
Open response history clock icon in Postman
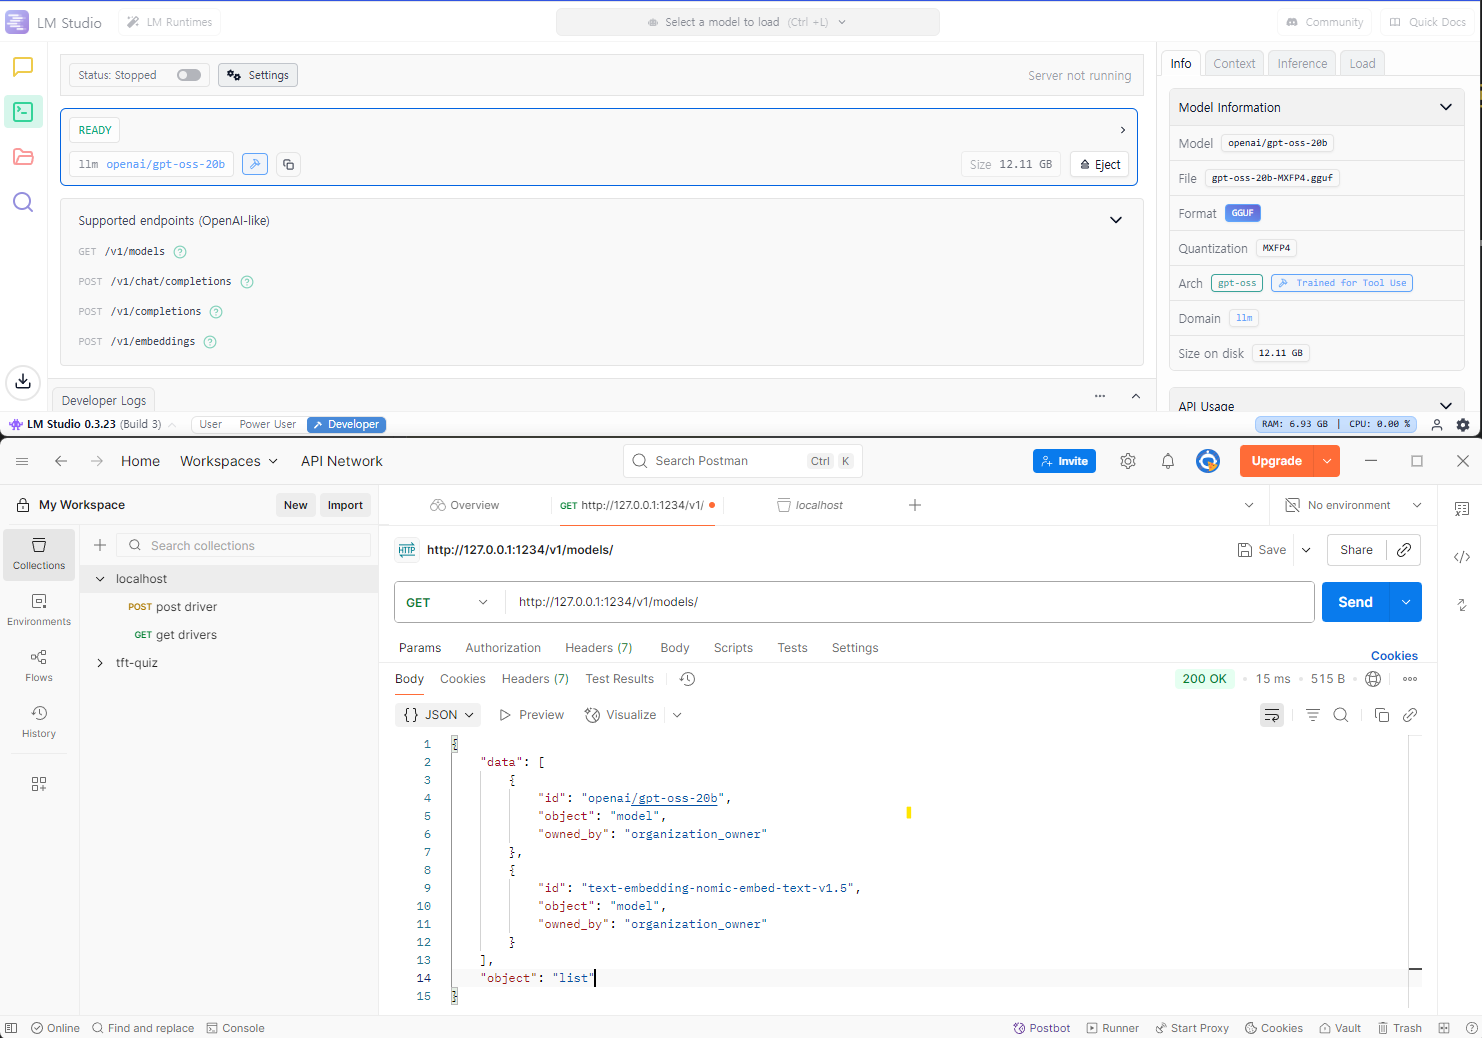point(687,679)
